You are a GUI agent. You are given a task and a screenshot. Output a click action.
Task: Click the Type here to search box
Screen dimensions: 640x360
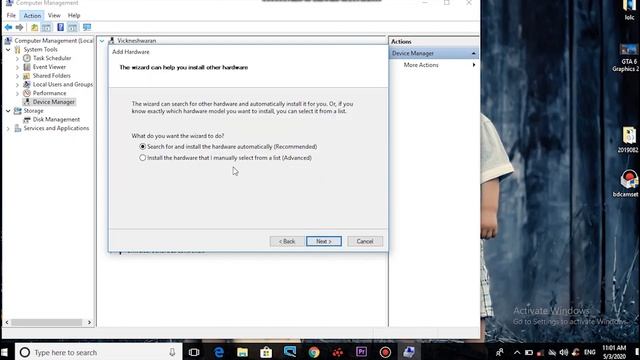(98, 352)
